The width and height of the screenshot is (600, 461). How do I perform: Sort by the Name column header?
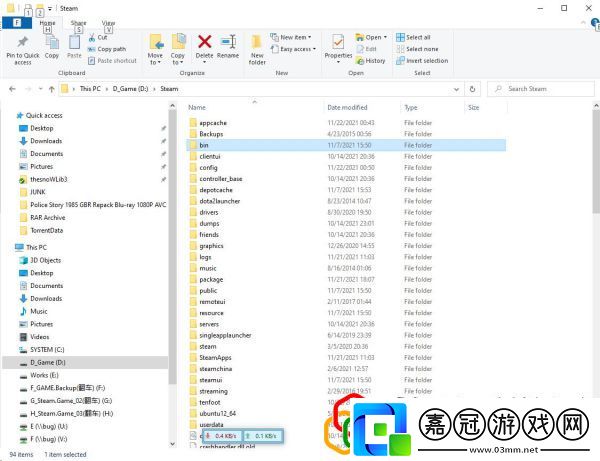[197, 108]
